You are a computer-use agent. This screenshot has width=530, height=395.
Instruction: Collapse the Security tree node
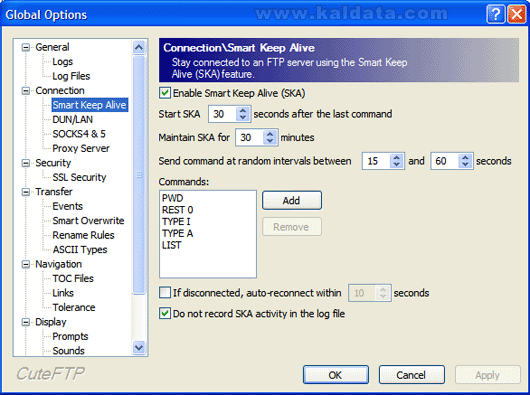click(26, 163)
